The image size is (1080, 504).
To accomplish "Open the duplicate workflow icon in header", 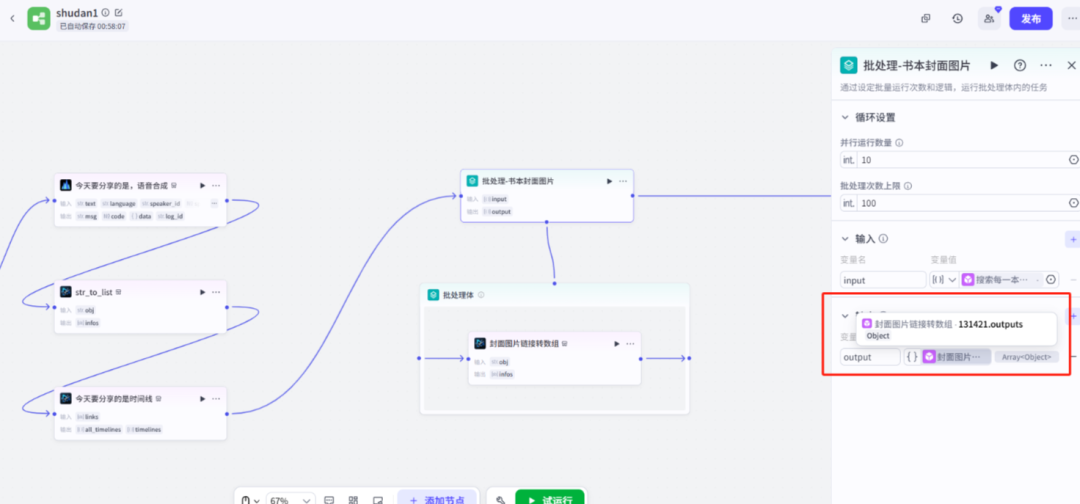I will (926, 19).
